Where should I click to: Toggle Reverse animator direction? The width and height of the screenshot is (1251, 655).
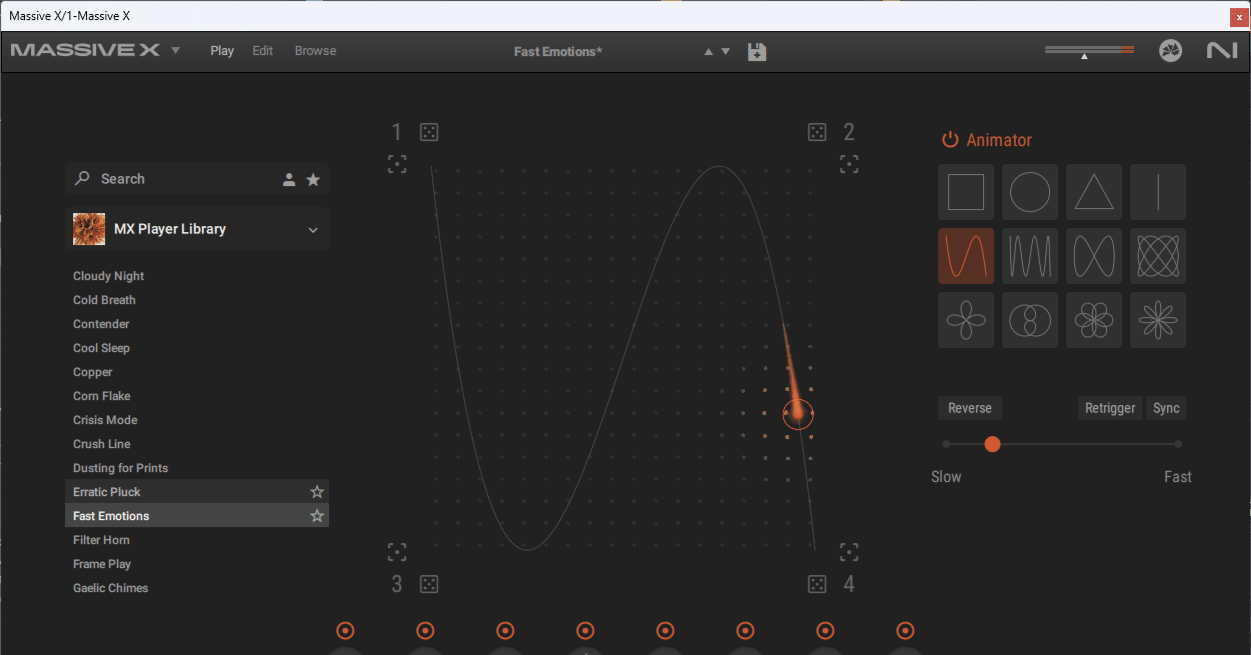point(970,408)
